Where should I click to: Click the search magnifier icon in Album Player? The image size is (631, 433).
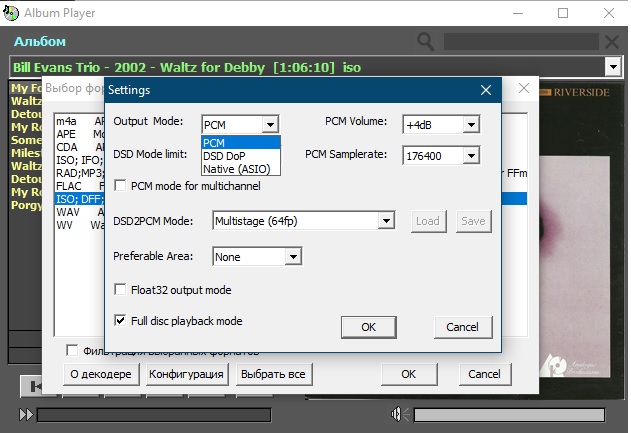click(425, 41)
